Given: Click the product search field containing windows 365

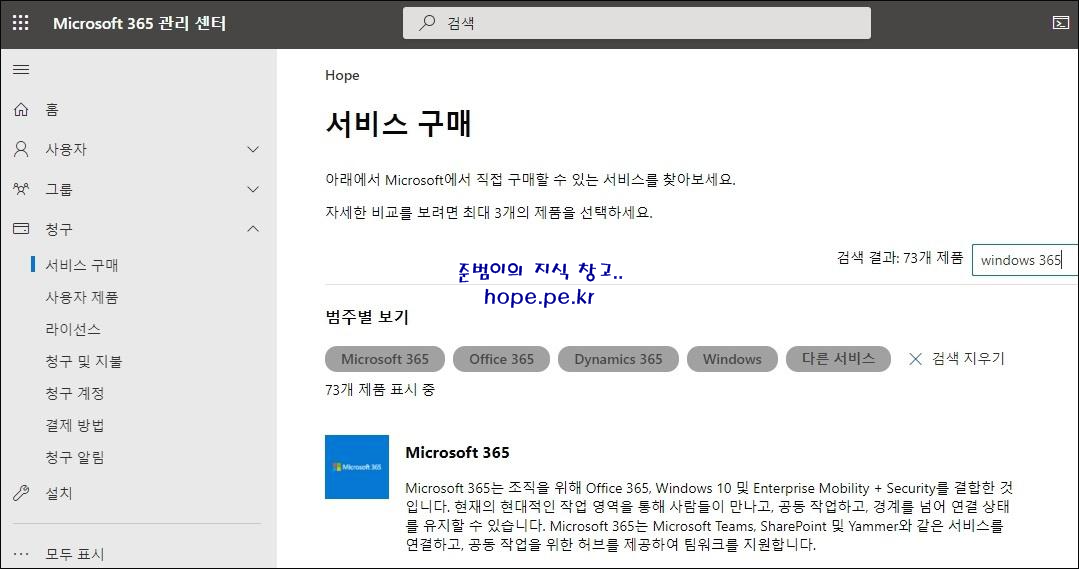Looking at the screenshot, I should point(1025,260).
